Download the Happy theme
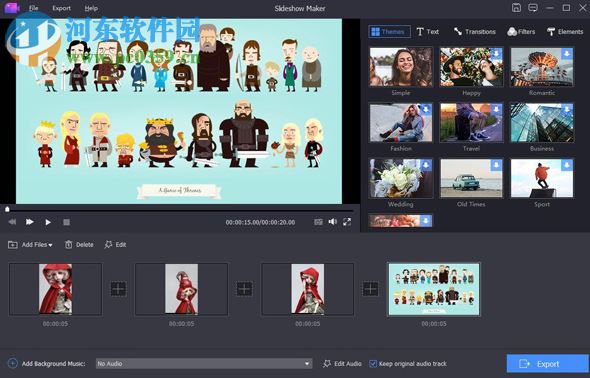 496,53
